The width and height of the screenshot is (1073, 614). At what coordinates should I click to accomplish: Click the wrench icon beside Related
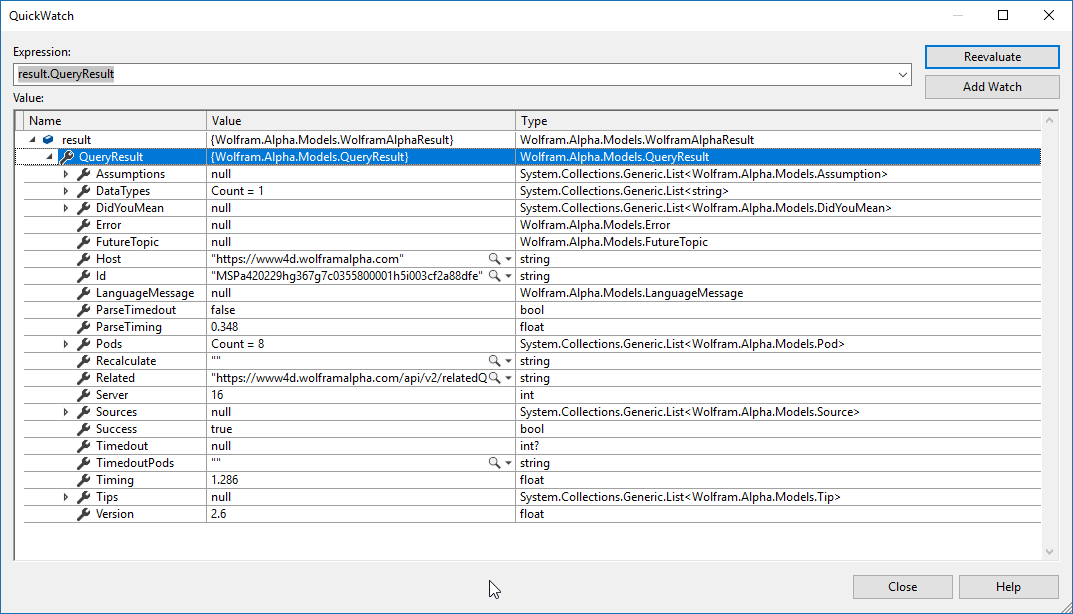tap(83, 378)
